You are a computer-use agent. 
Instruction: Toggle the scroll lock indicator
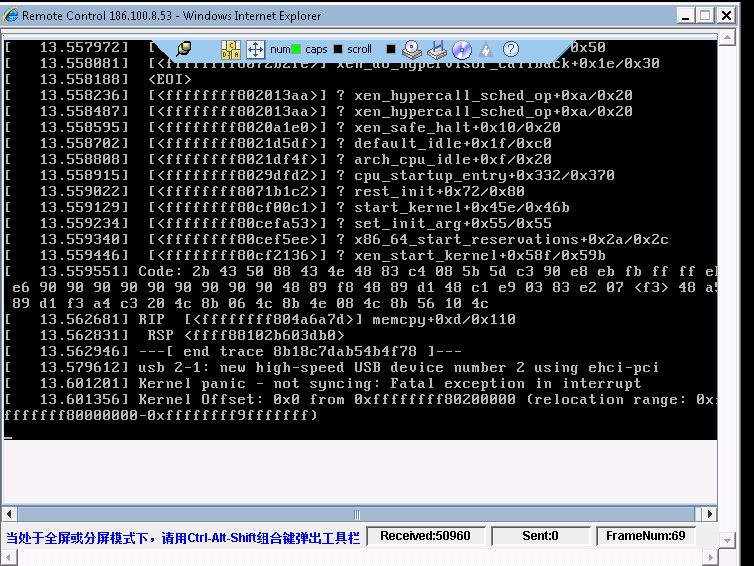click(x=358, y=49)
